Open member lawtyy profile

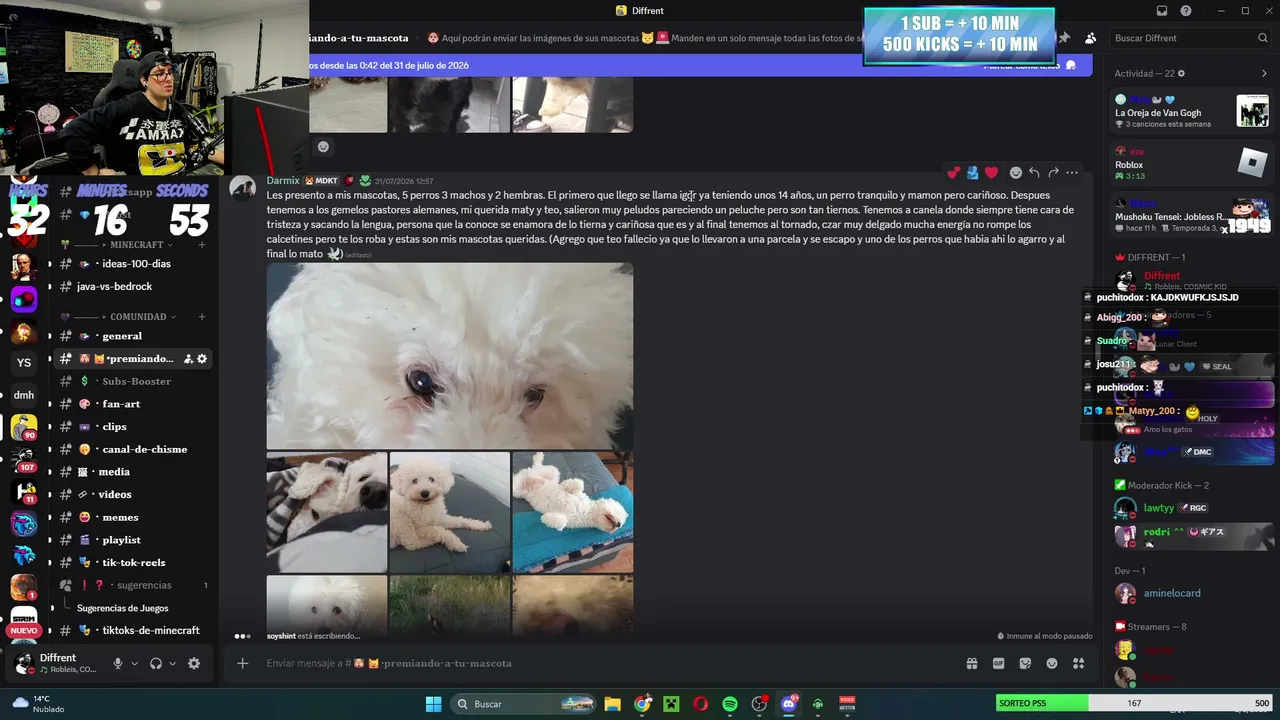click(1191, 508)
